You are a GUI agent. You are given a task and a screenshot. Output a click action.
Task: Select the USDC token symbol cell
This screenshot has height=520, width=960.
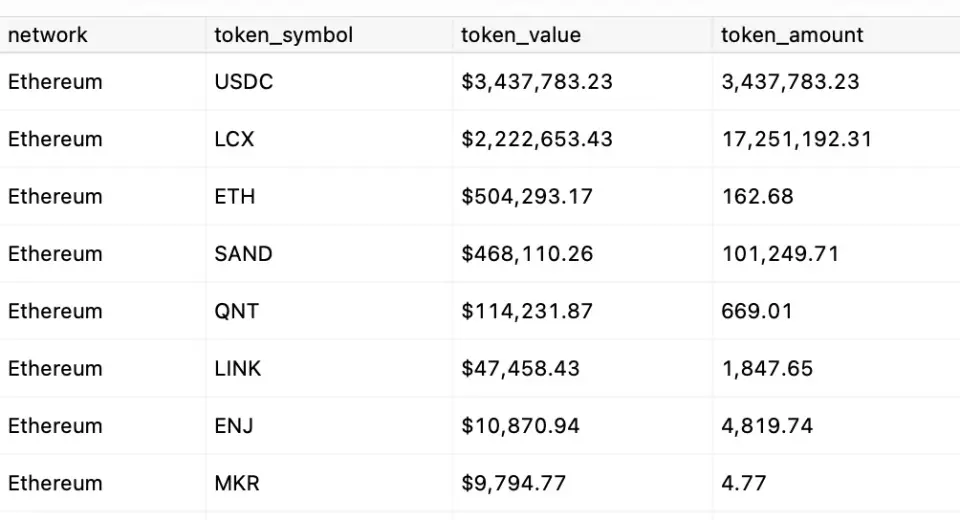tap(243, 82)
